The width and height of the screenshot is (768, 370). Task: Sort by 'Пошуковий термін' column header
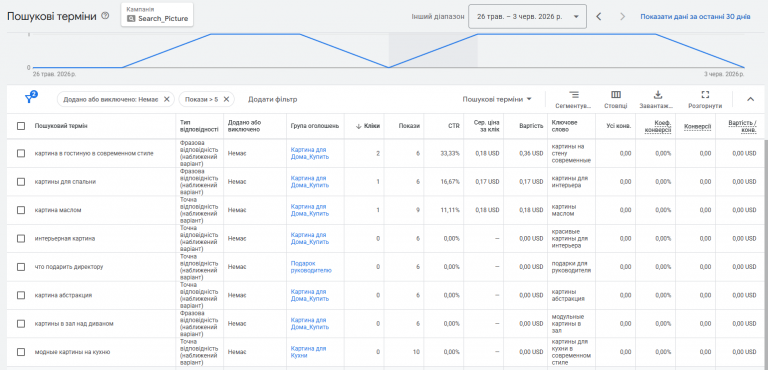point(61,126)
